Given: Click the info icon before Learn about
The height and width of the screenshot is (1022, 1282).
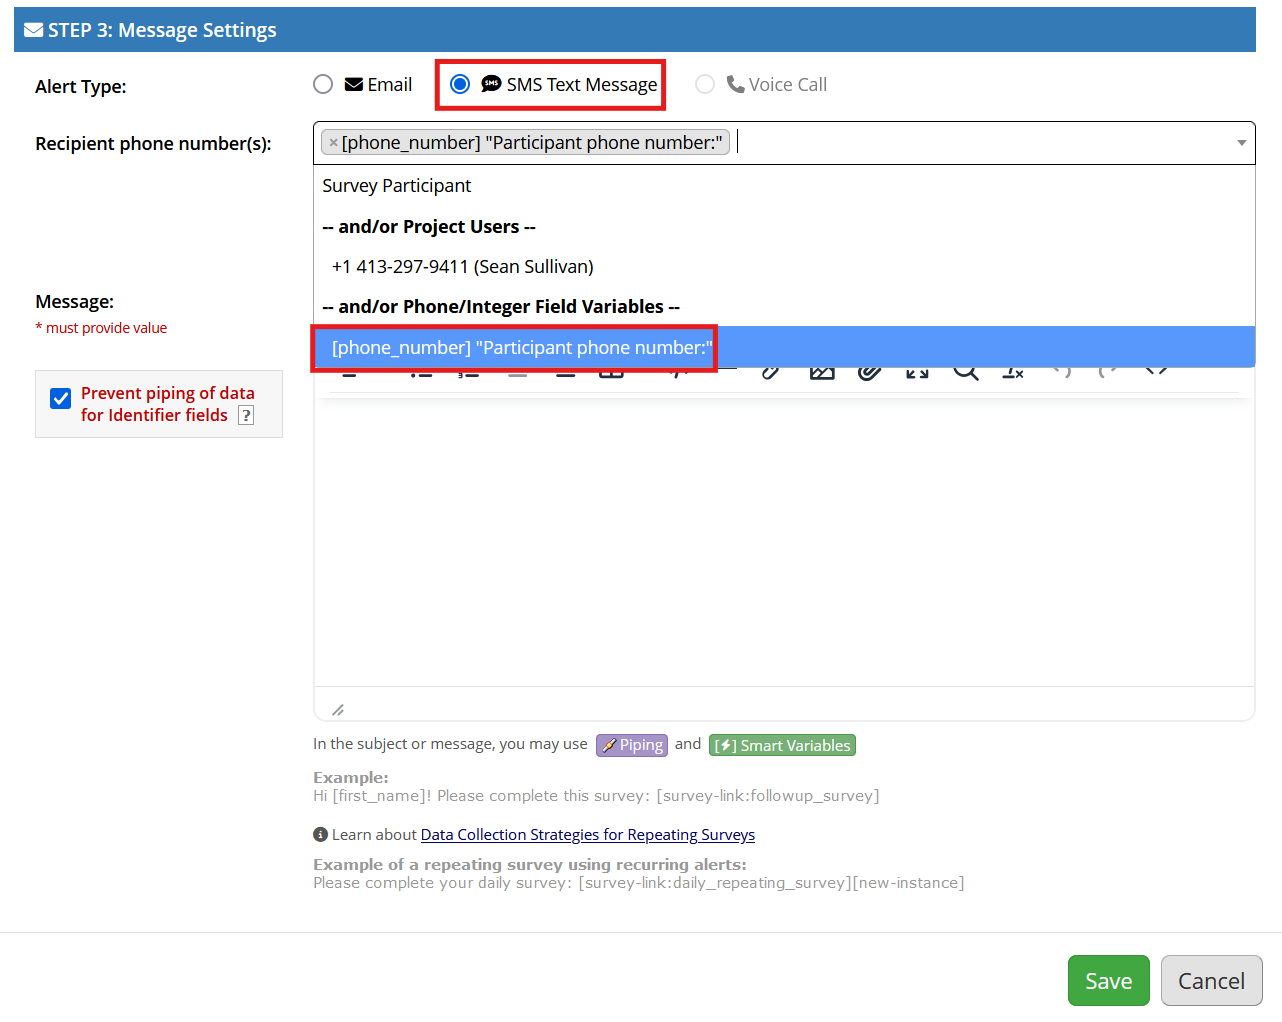Looking at the screenshot, I should 320,835.
